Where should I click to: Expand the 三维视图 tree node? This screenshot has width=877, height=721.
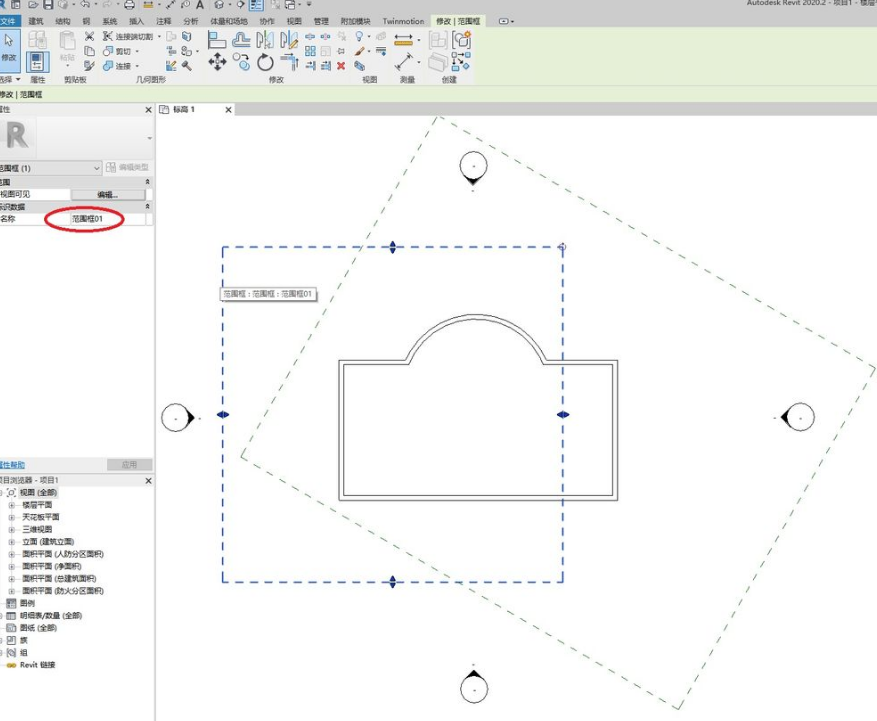click(x=12, y=529)
